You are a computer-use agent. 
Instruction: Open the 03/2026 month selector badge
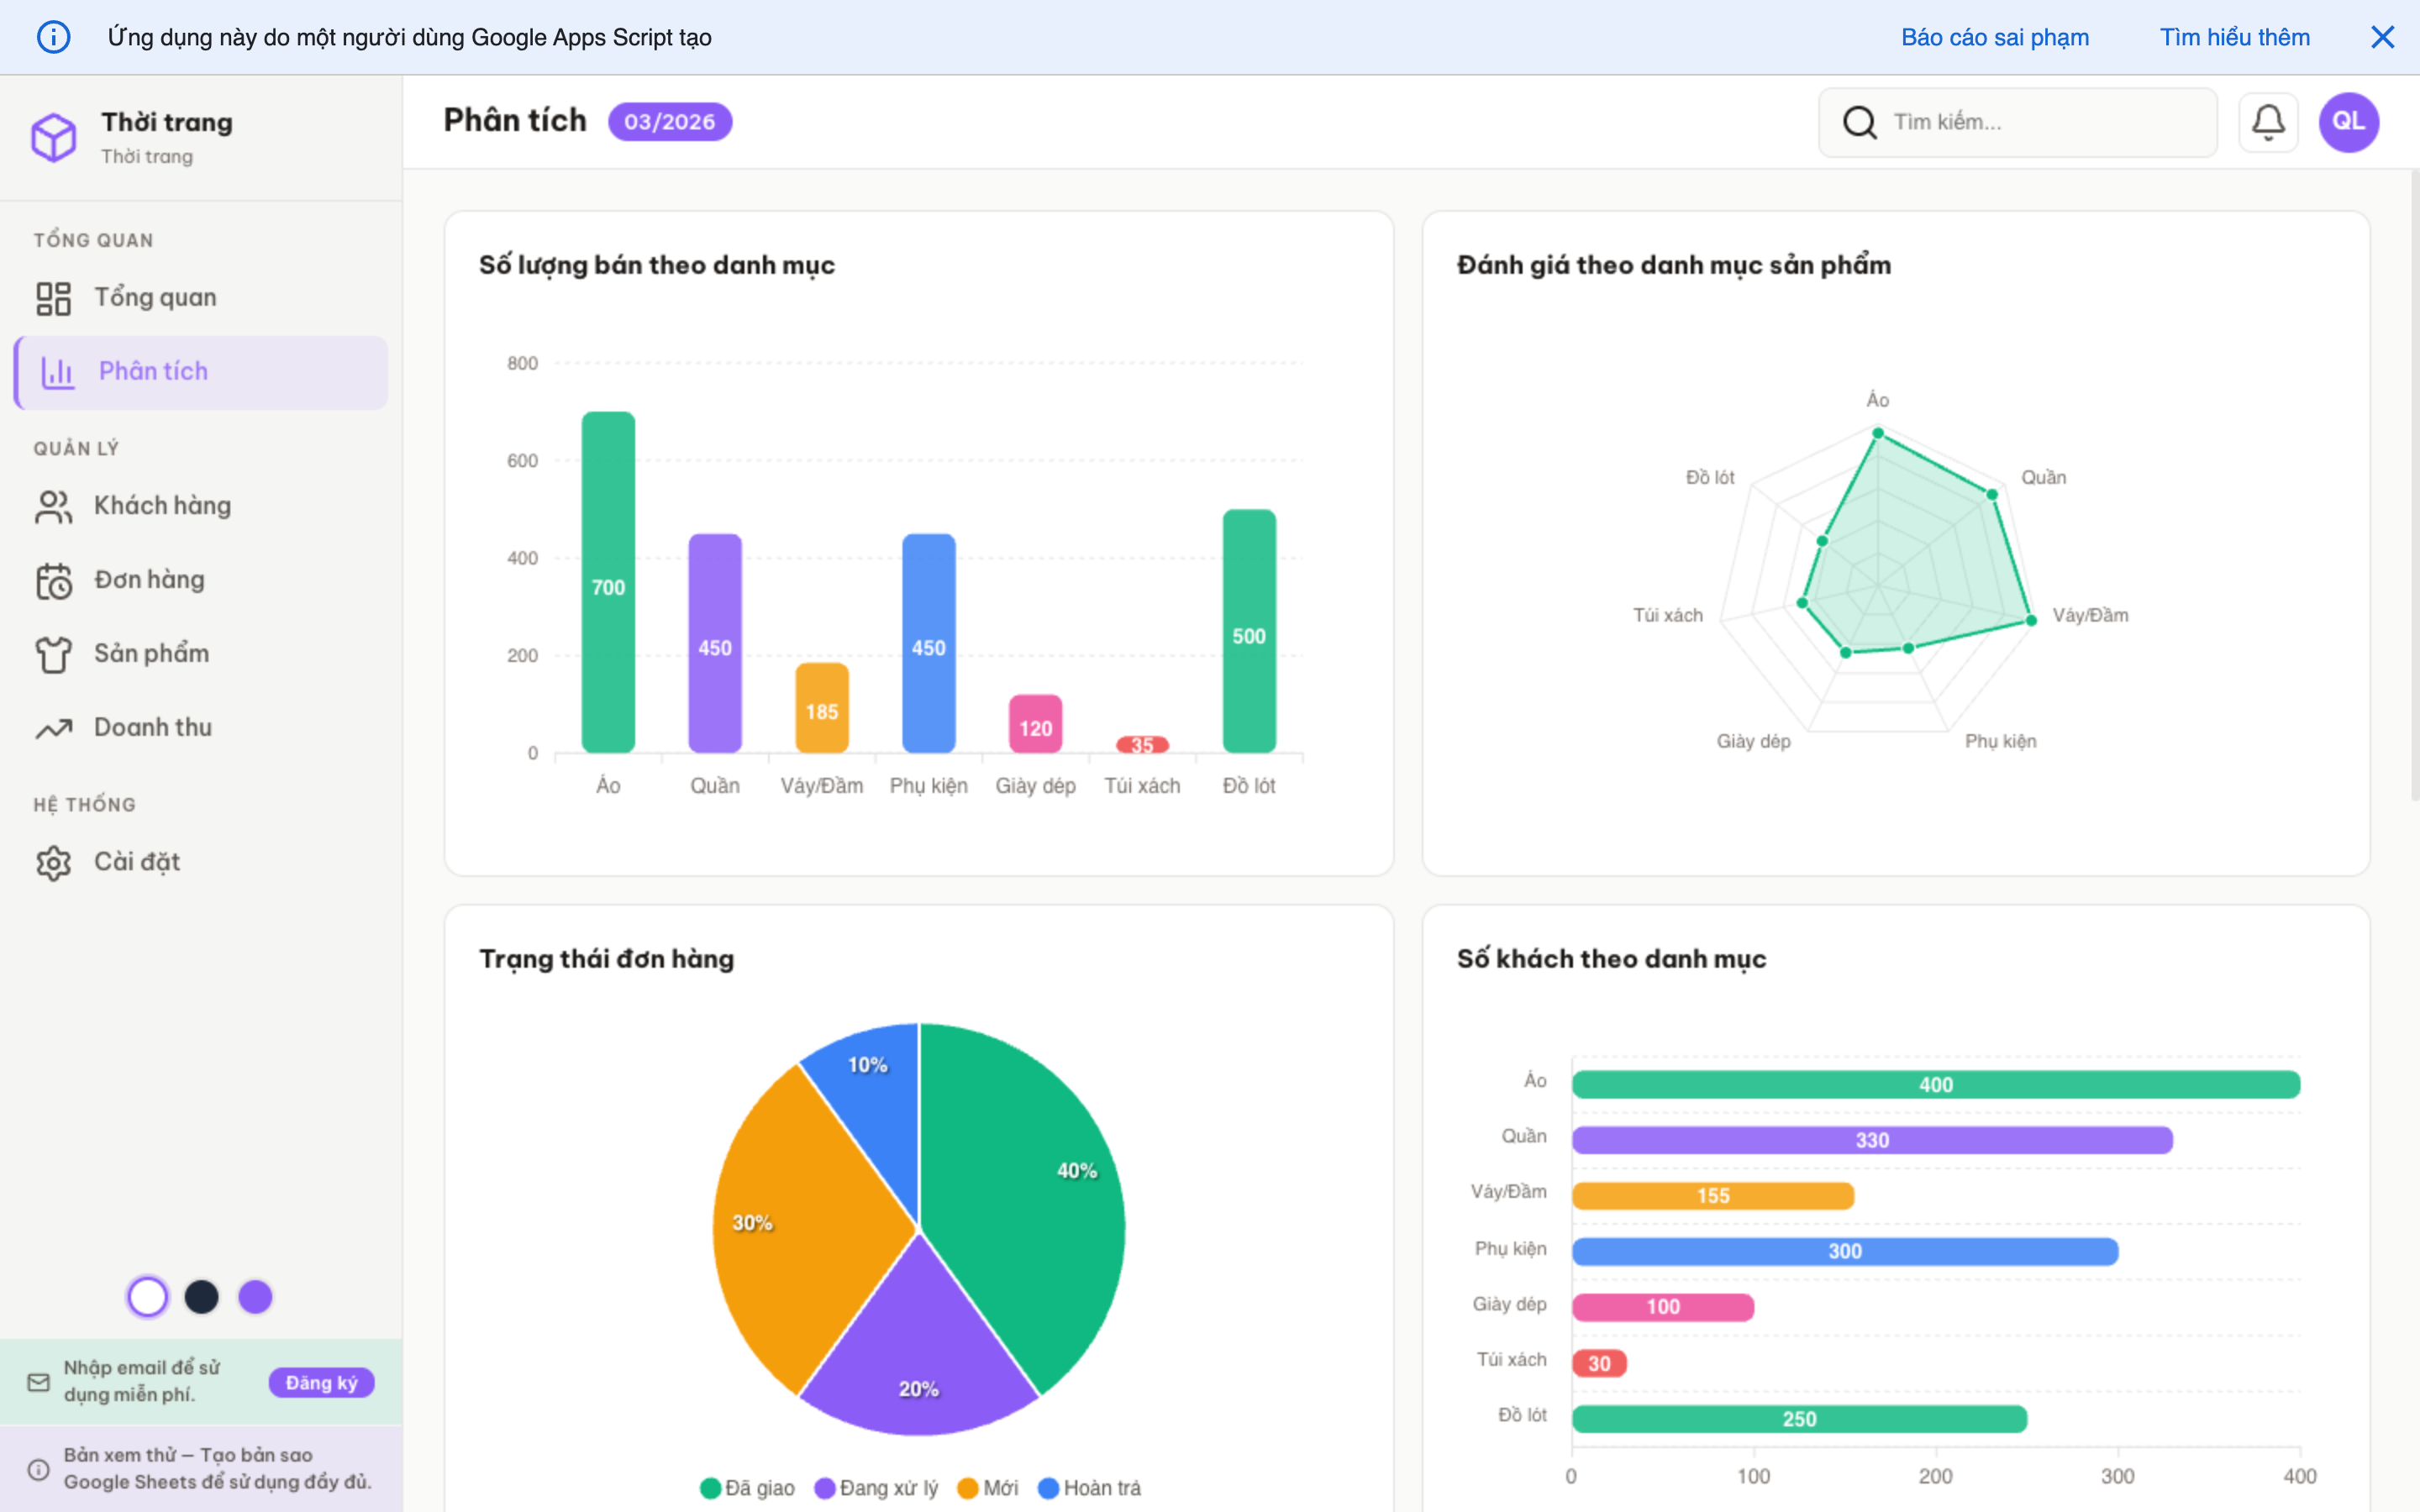point(669,122)
